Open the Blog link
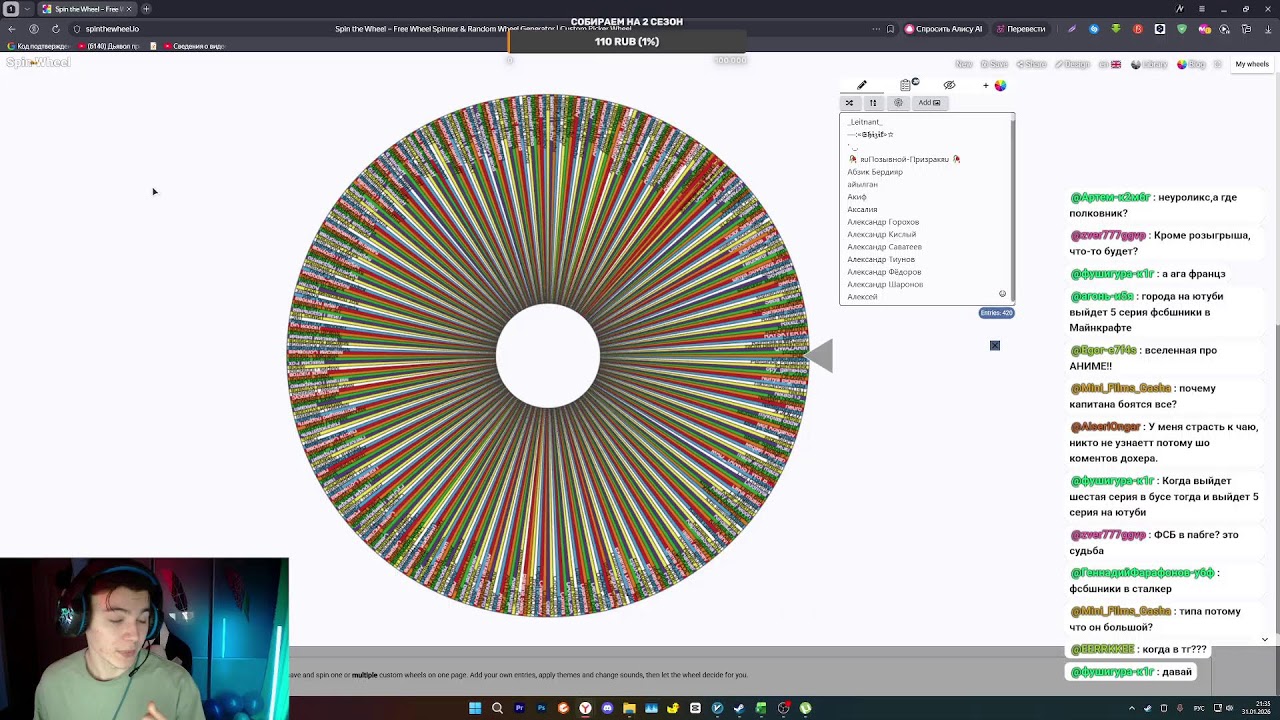Viewport: 1280px width, 720px height. (x=1191, y=64)
